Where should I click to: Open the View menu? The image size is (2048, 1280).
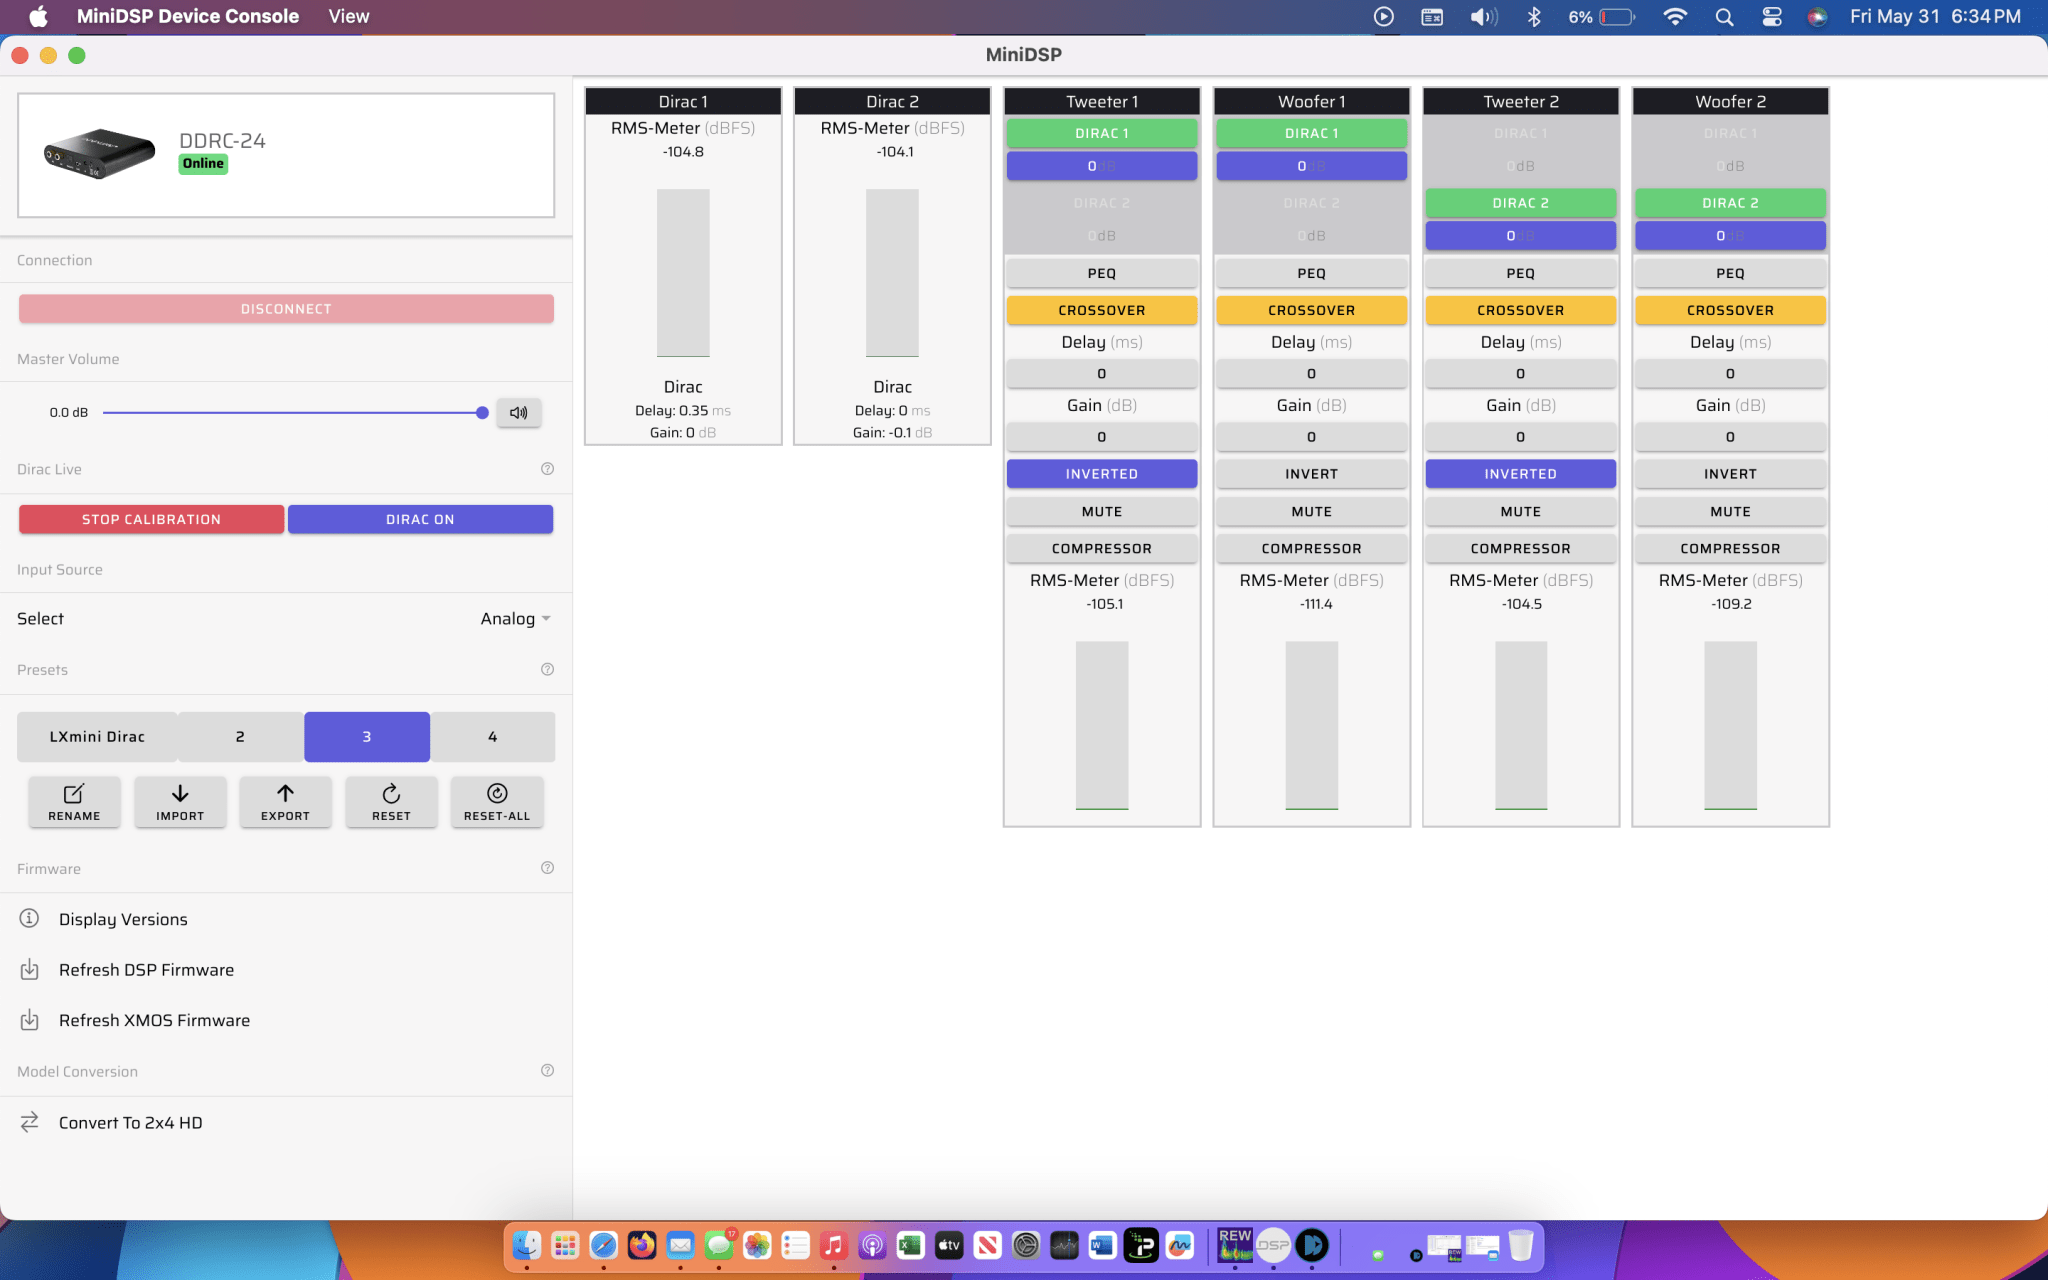pyautogui.click(x=349, y=16)
